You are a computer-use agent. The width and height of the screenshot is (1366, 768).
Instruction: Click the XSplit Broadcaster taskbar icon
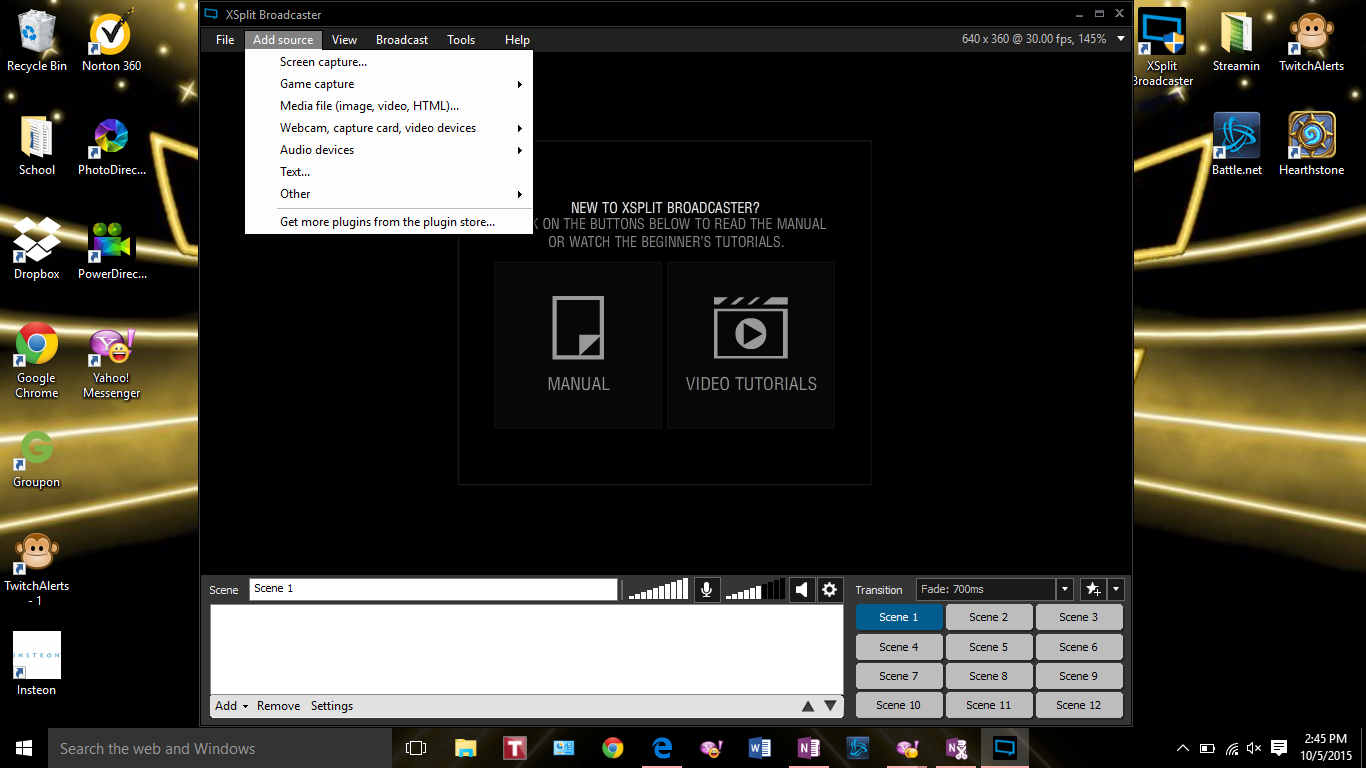pyautogui.click(x=1006, y=747)
